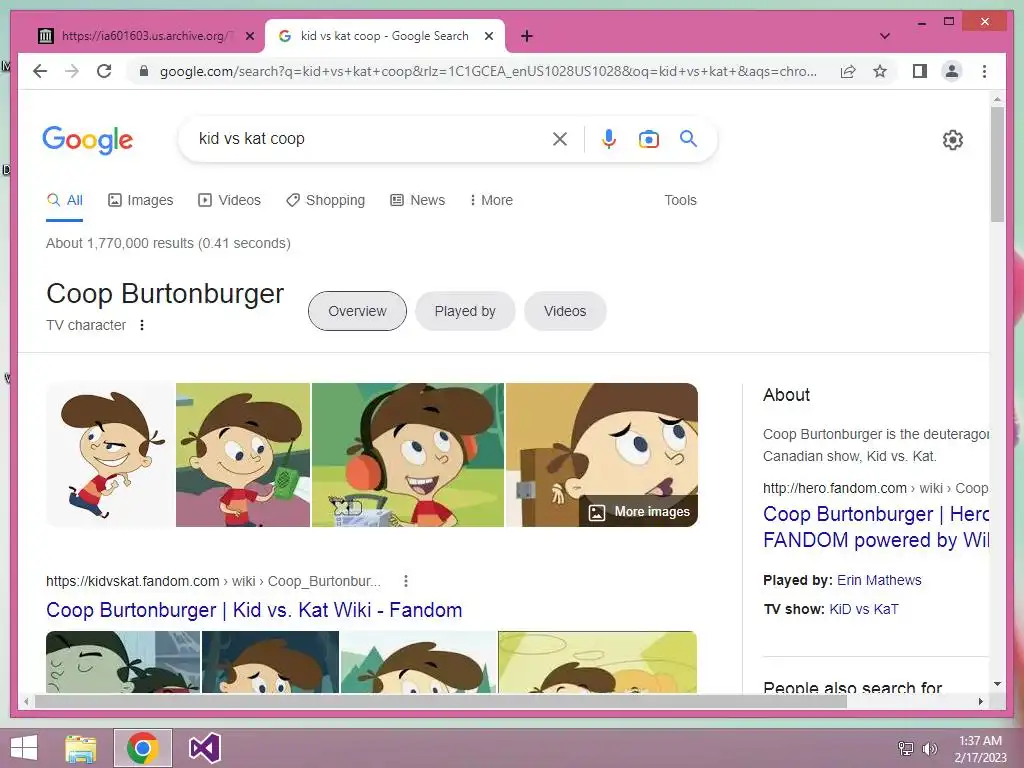This screenshot has height=768, width=1024.
Task: Open the search Tools options
Action: pyautogui.click(x=680, y=200)
